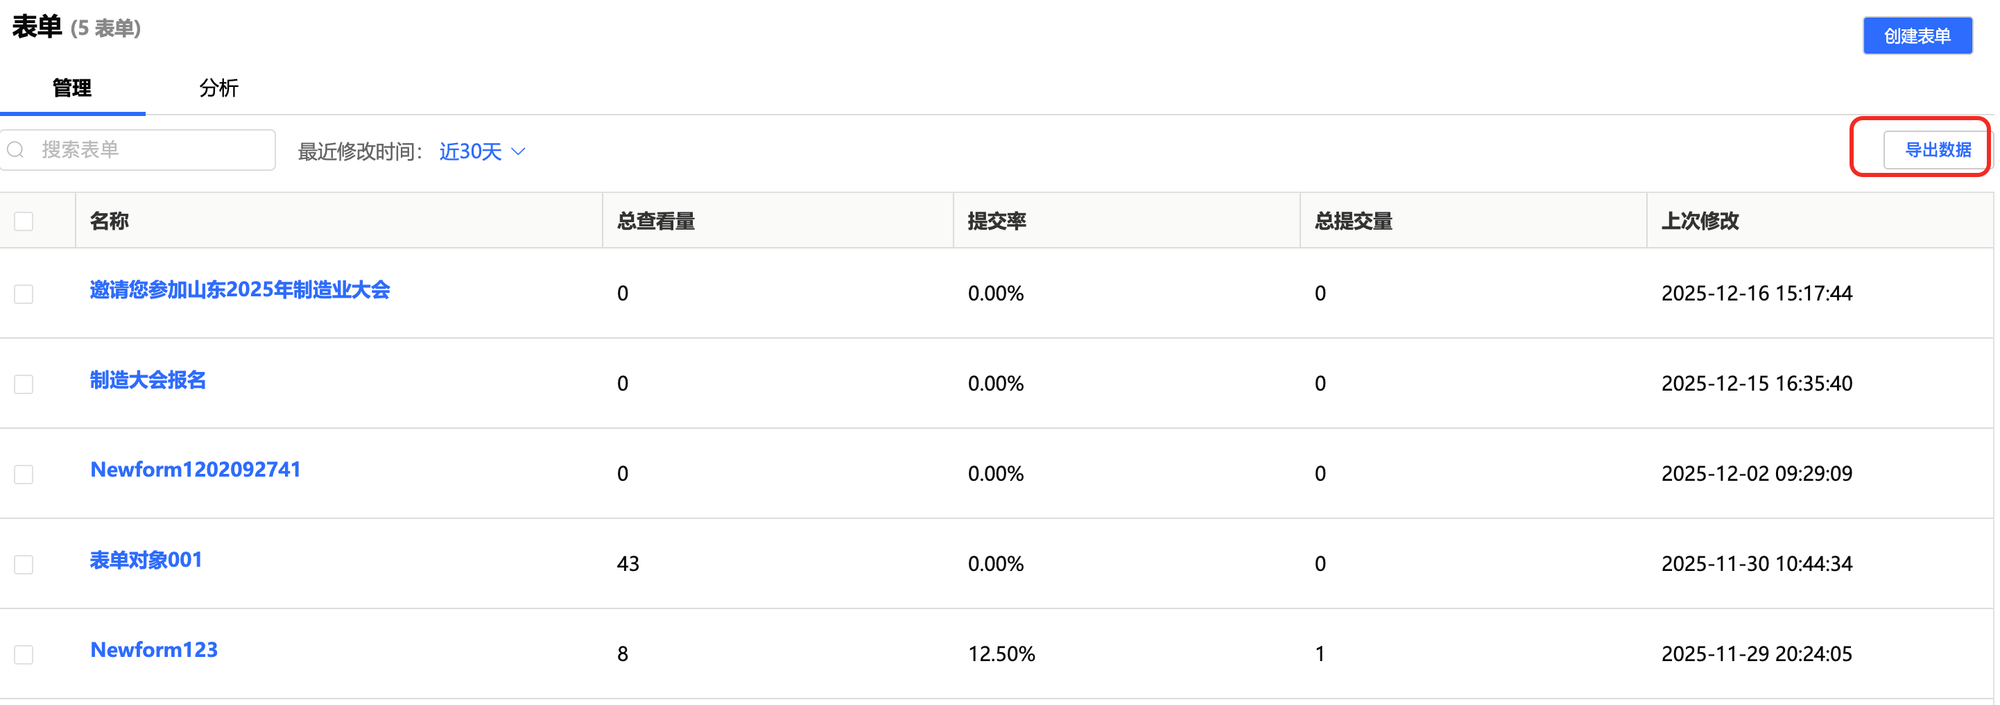
Task: Check the 邀请您参加山东2025年制造业大会 row checkbox
Action: pos(24,294)
